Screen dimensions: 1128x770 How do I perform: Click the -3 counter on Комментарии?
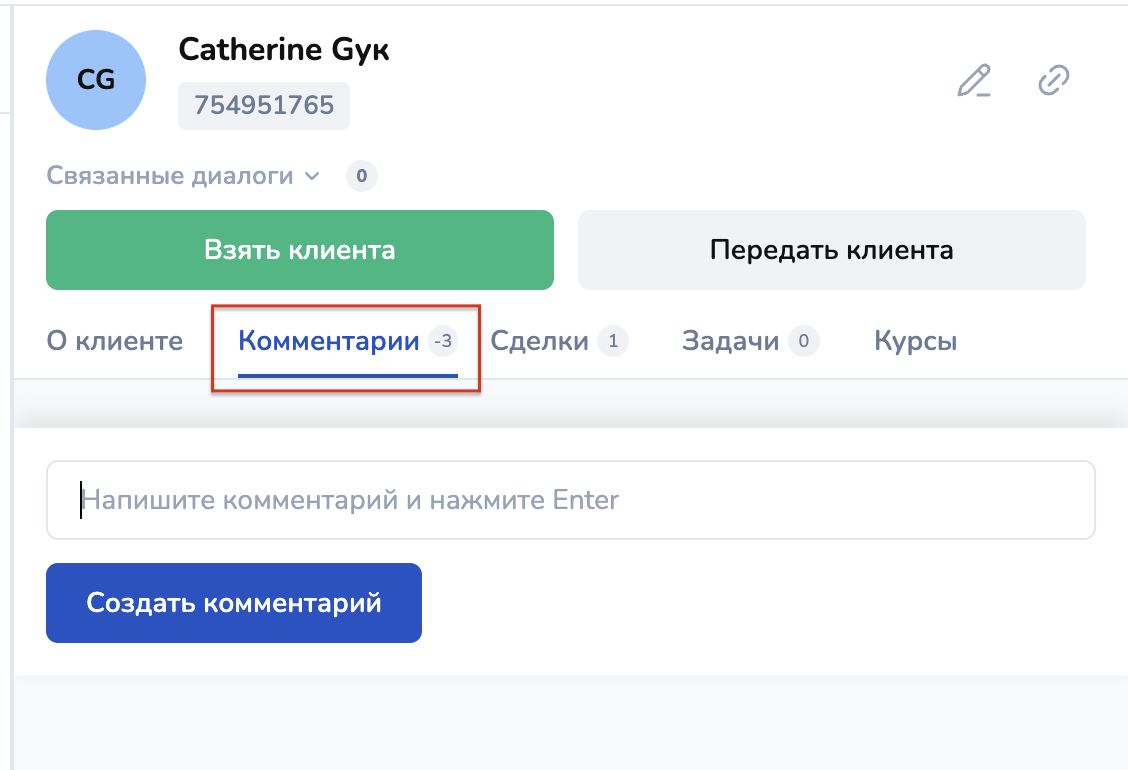tap(443, 342)
